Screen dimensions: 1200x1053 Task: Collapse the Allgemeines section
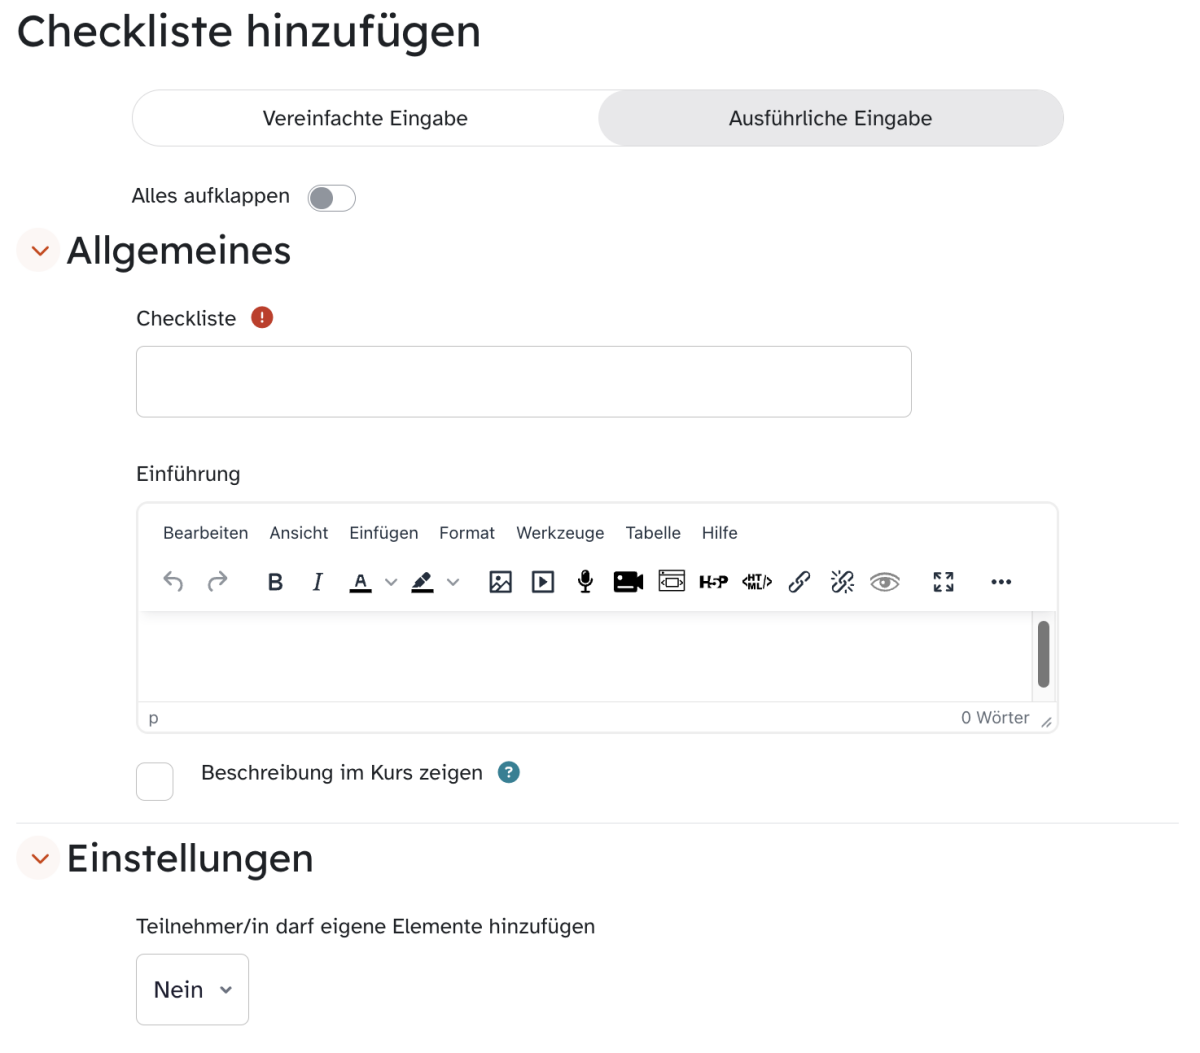tap(40, 251)
